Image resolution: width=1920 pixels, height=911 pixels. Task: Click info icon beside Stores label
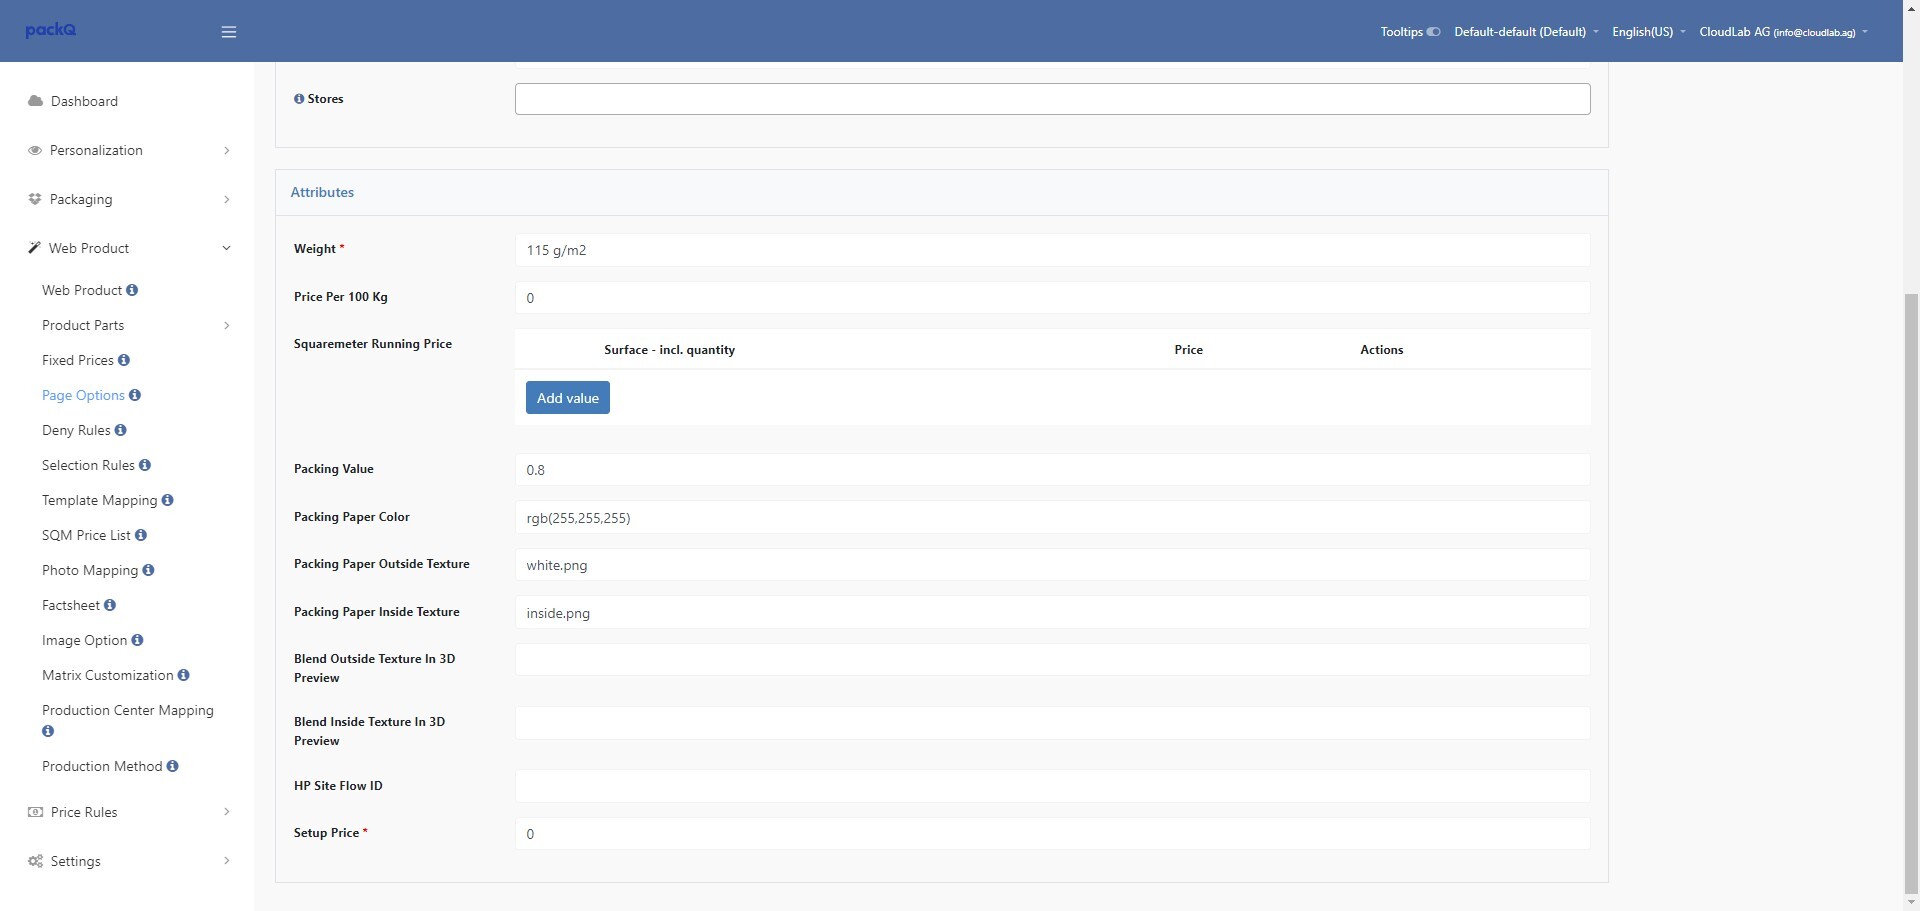(x=299, y=99)
